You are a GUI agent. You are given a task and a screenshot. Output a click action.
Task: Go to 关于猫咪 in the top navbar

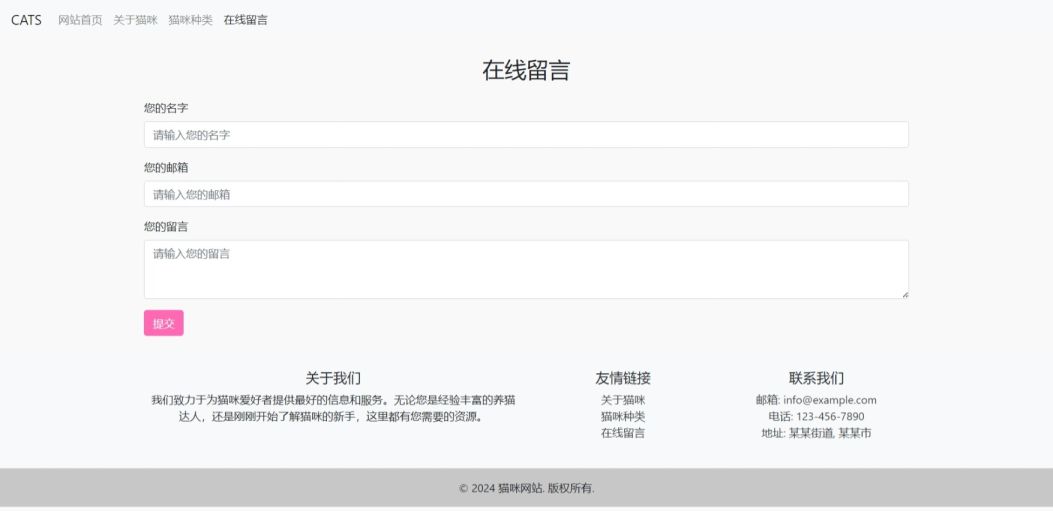tap(135, 20)
